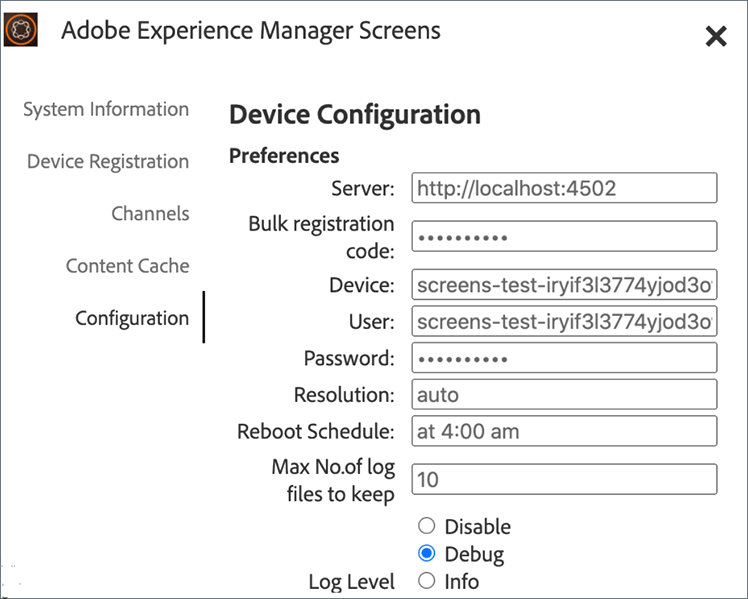This screenshot has width=748, height=599.
Task: Focus the Server URL field
Action: coord(564,188)
